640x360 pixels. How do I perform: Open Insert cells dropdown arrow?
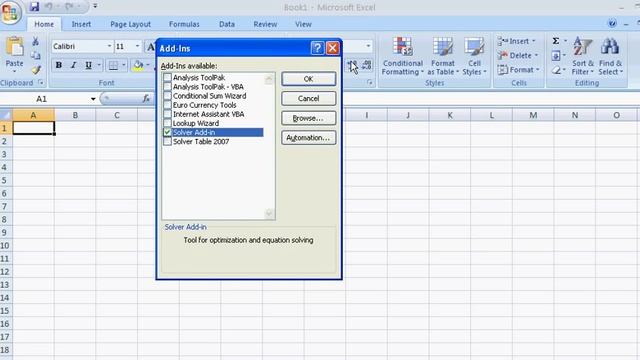click(534, 41)
